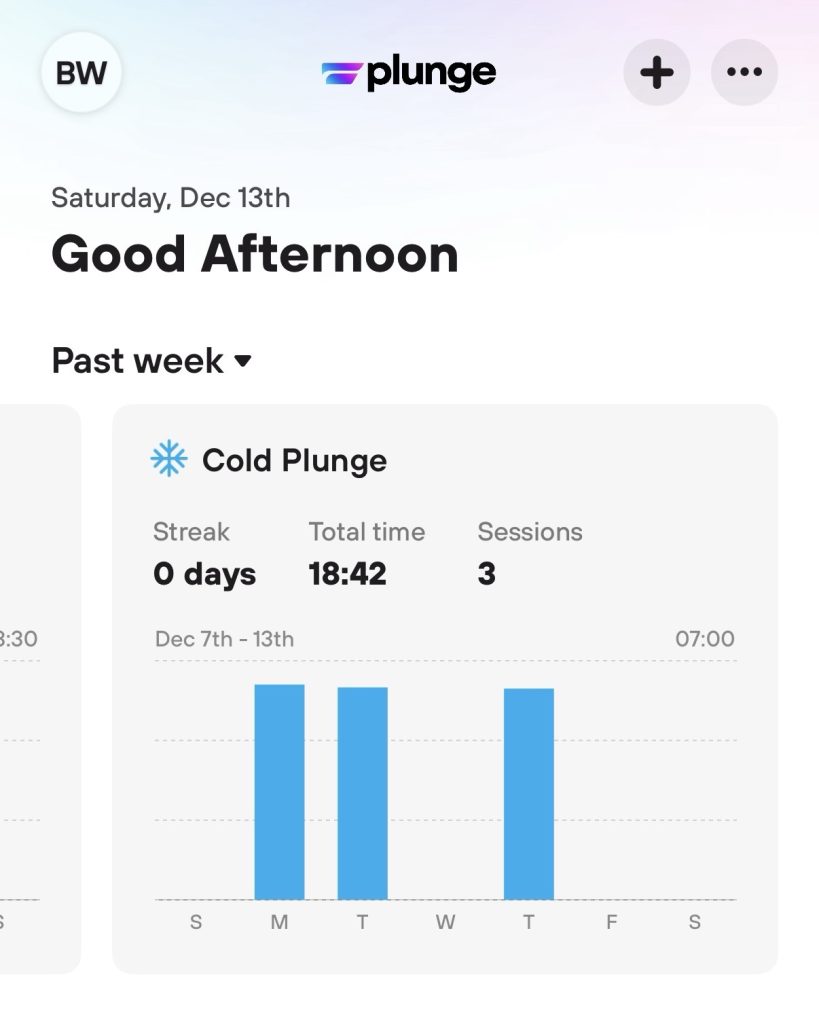Tap the Cold Plunge snowflake icon
This screenshot has width=819, height=1024.
tap(169, 460)
